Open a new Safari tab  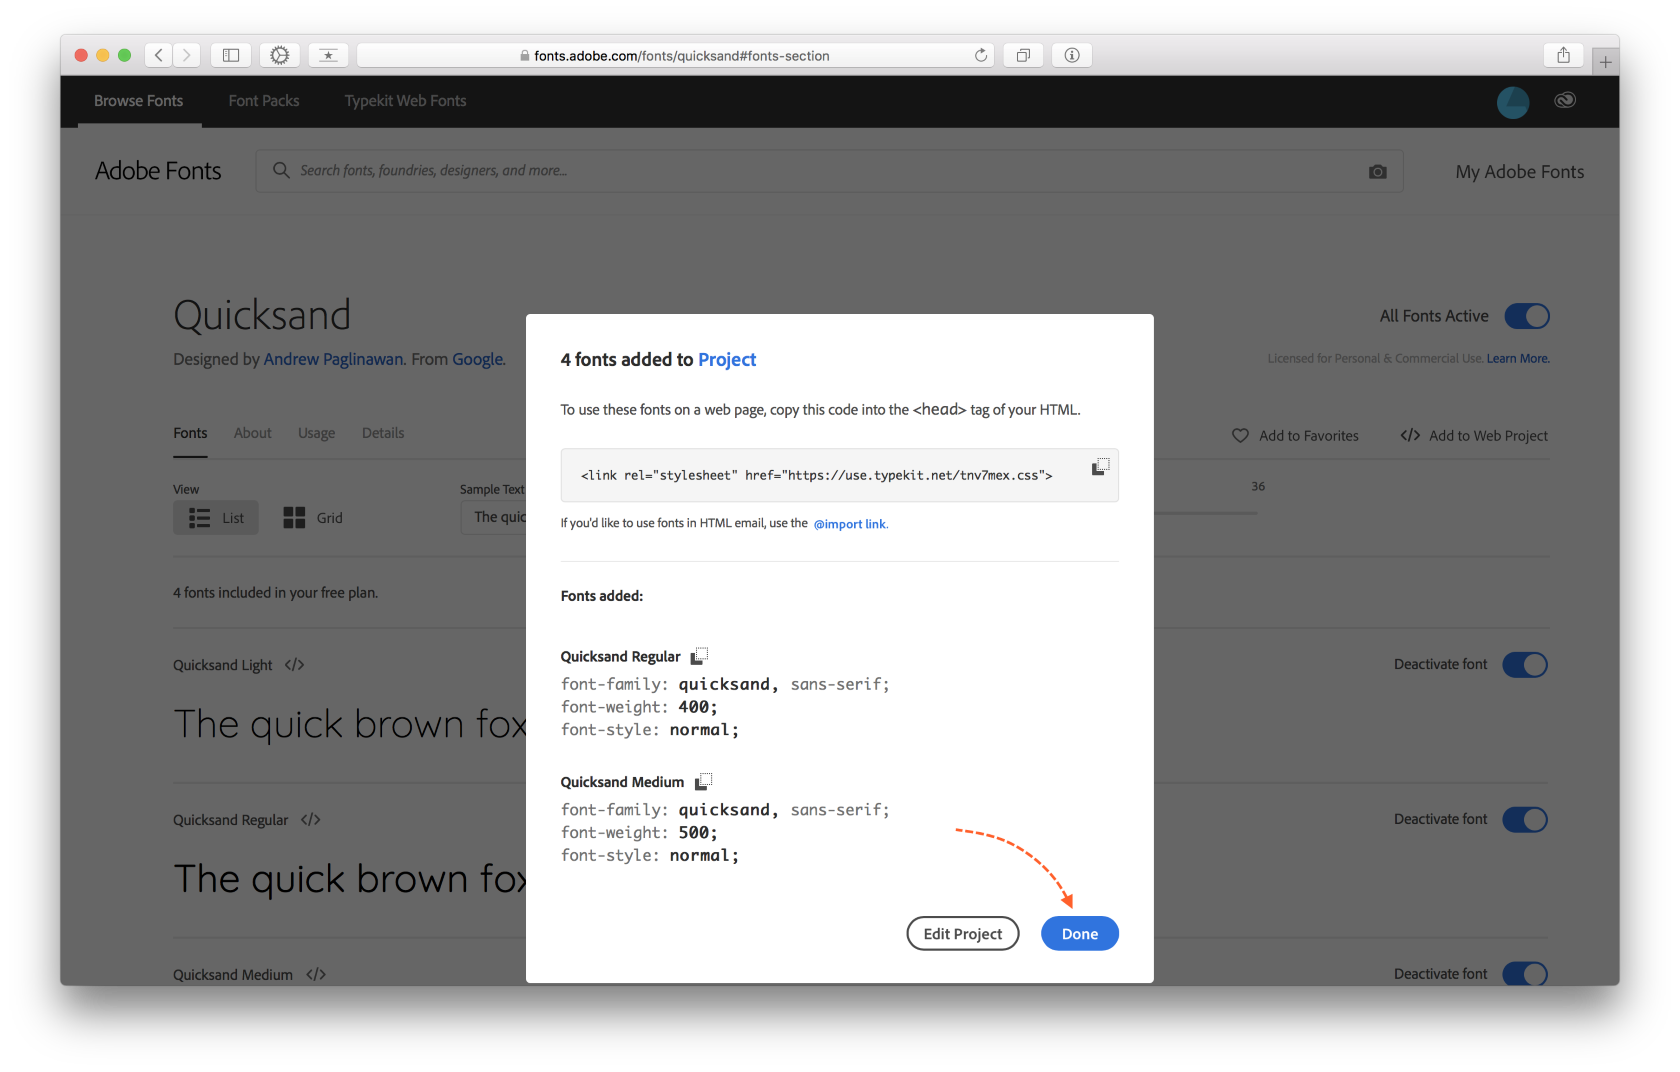click(1605, 62)
